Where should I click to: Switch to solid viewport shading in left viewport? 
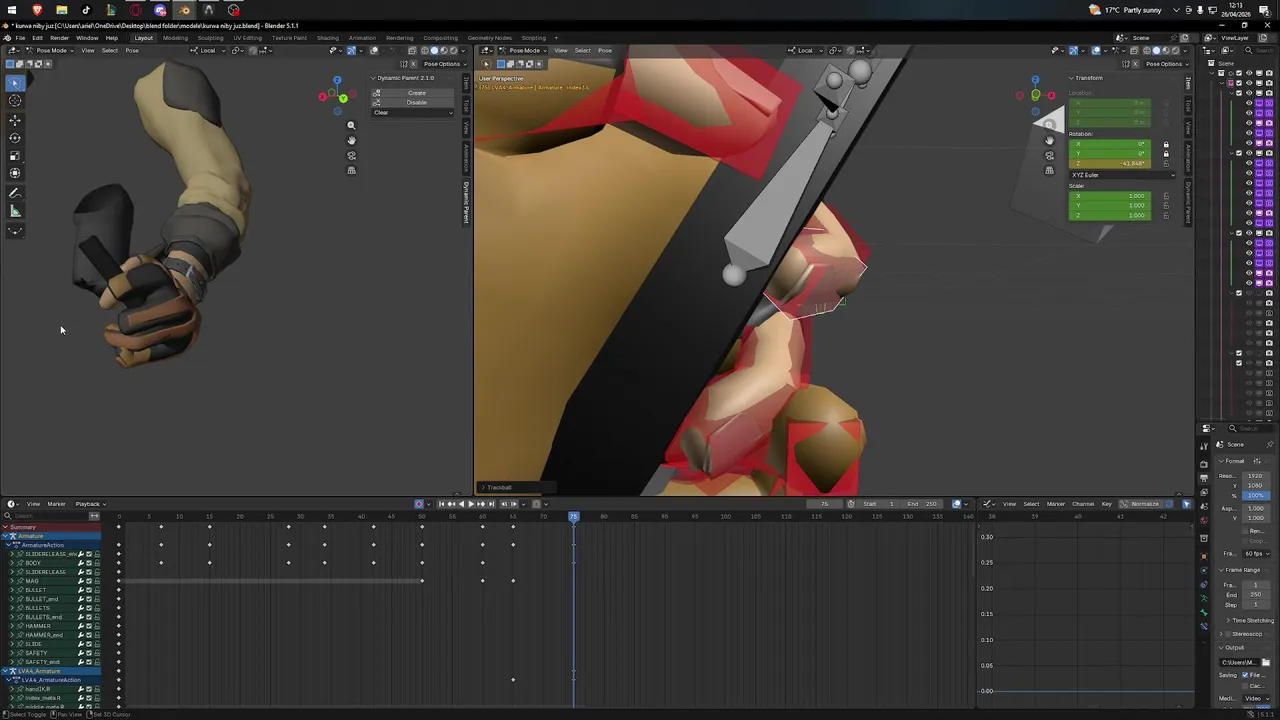(x=433, y=50)
